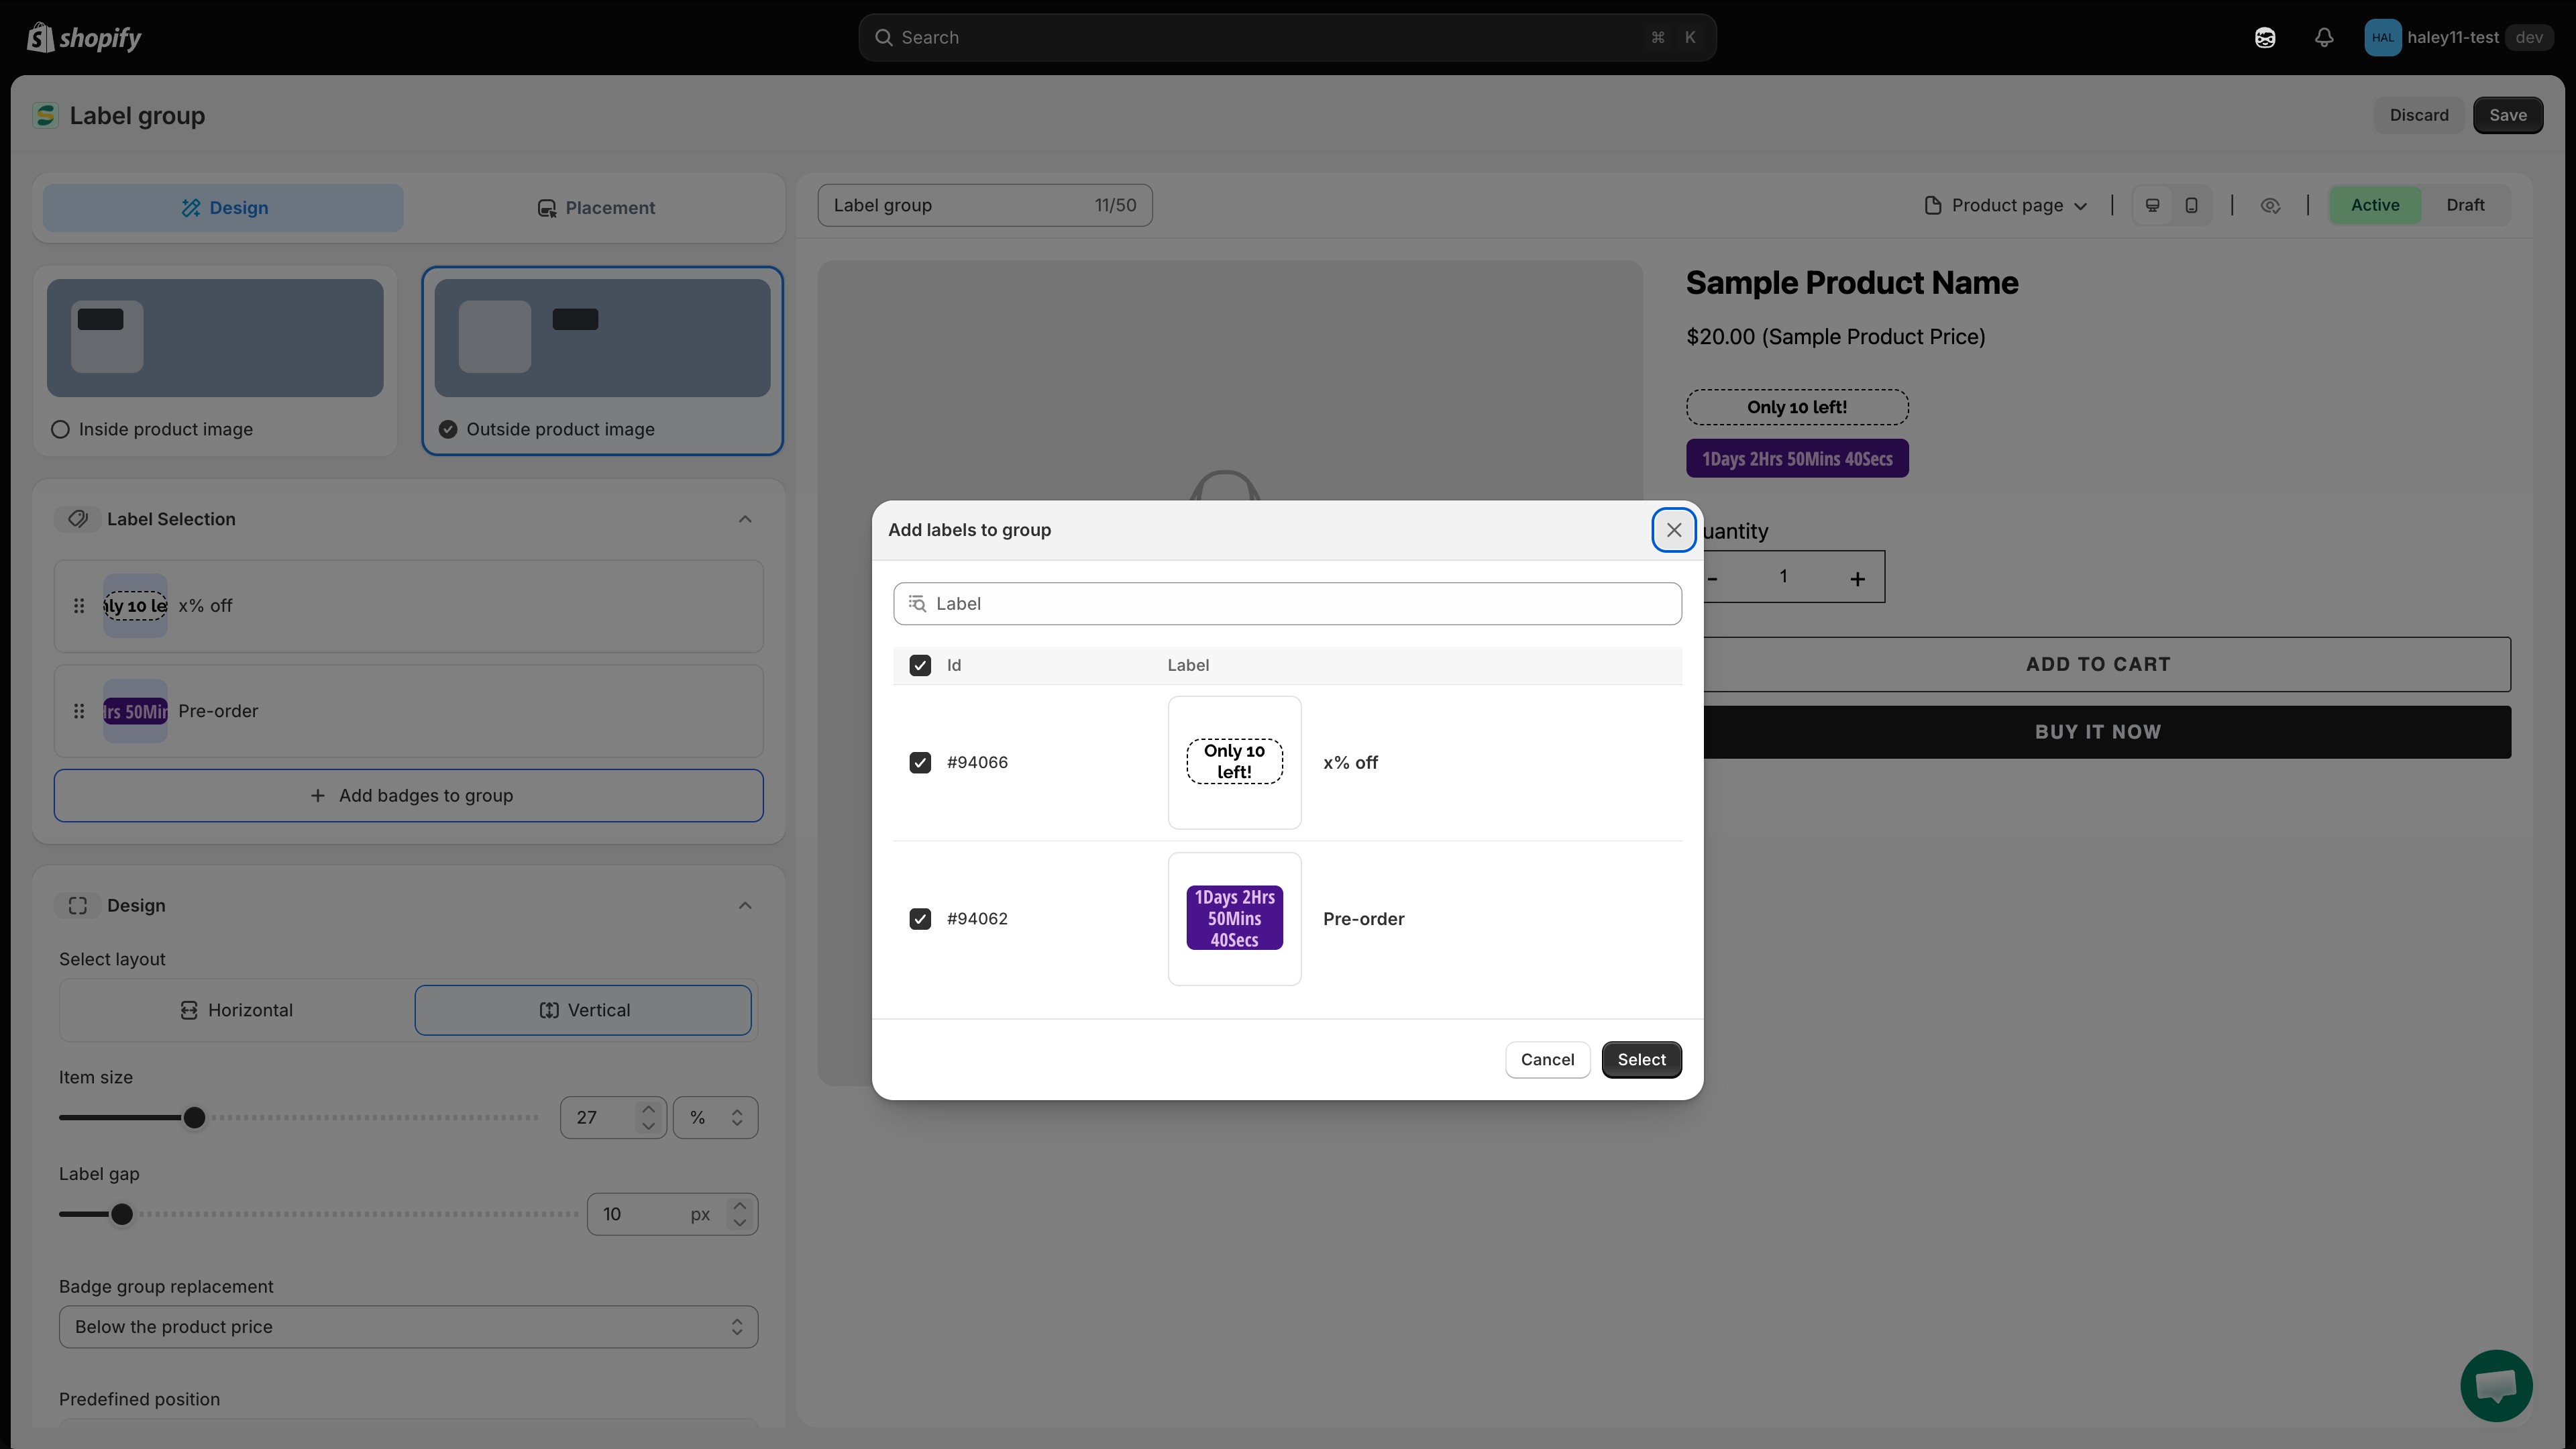Viewport: 2576px width, 1449px height.
Task: Choose Vertical layout
Action: click(583, 1010)
